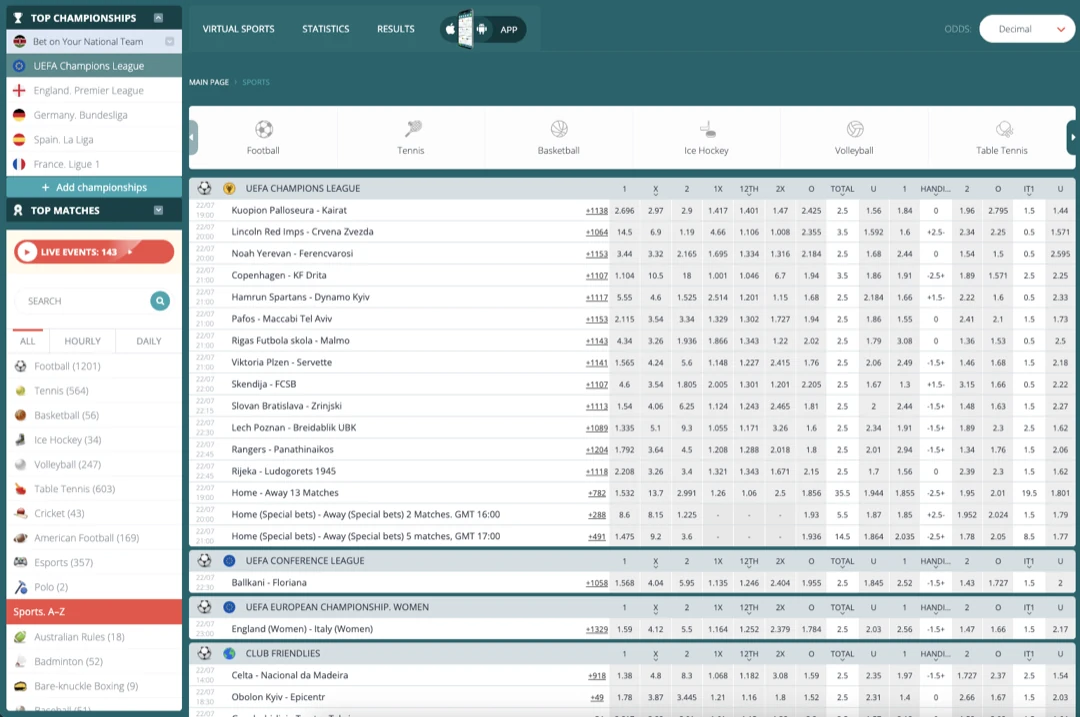The width and height of the screenshot is (1080, 717).
Task: Open Hamrun Spartans - Dynamo Kyiv match
Action: click(x=300, y=297)
